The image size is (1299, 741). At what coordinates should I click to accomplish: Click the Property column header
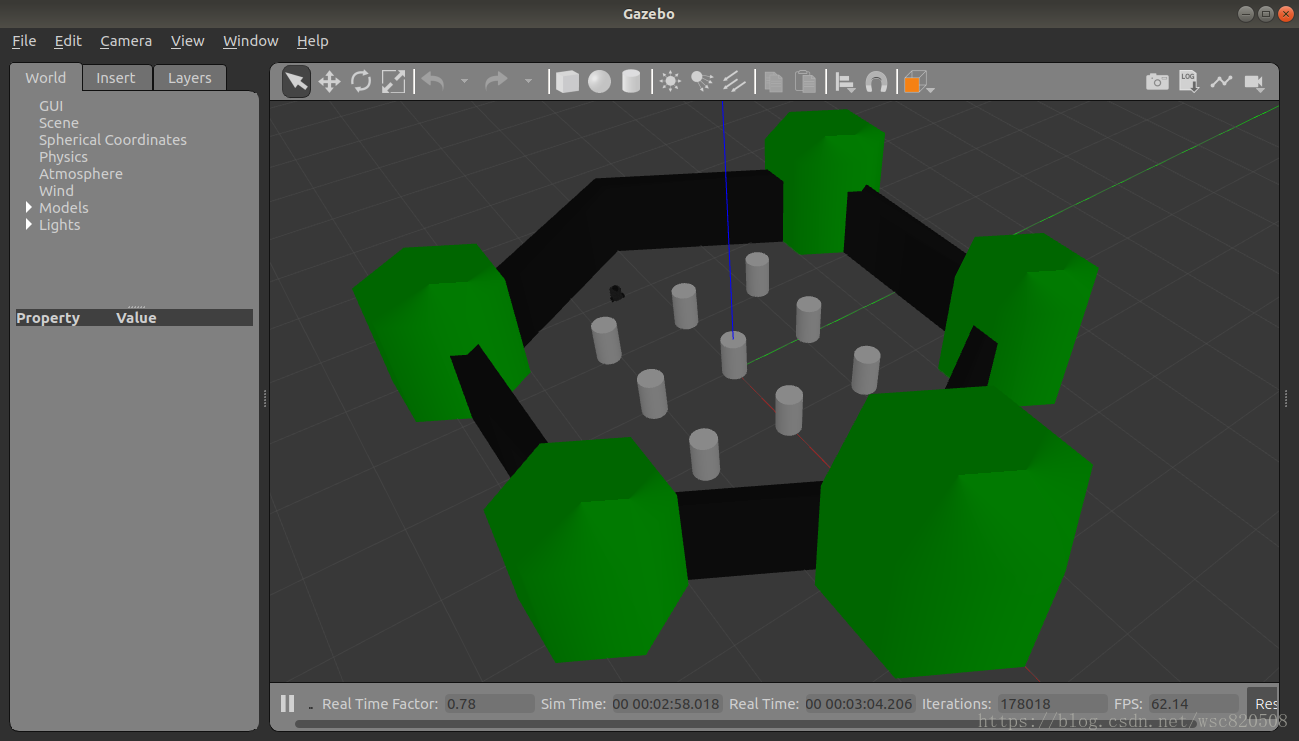click(x=48, y=318)
